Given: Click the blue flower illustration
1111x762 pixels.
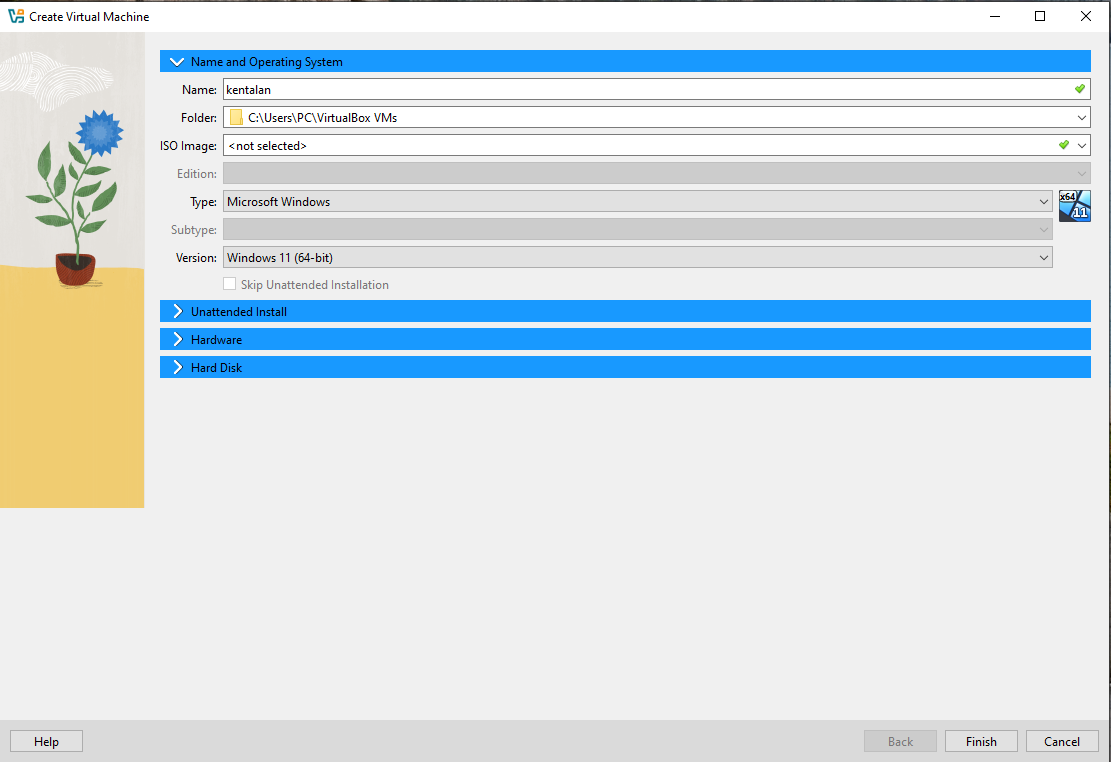Looking at the screenshot, I should (98, 131).
